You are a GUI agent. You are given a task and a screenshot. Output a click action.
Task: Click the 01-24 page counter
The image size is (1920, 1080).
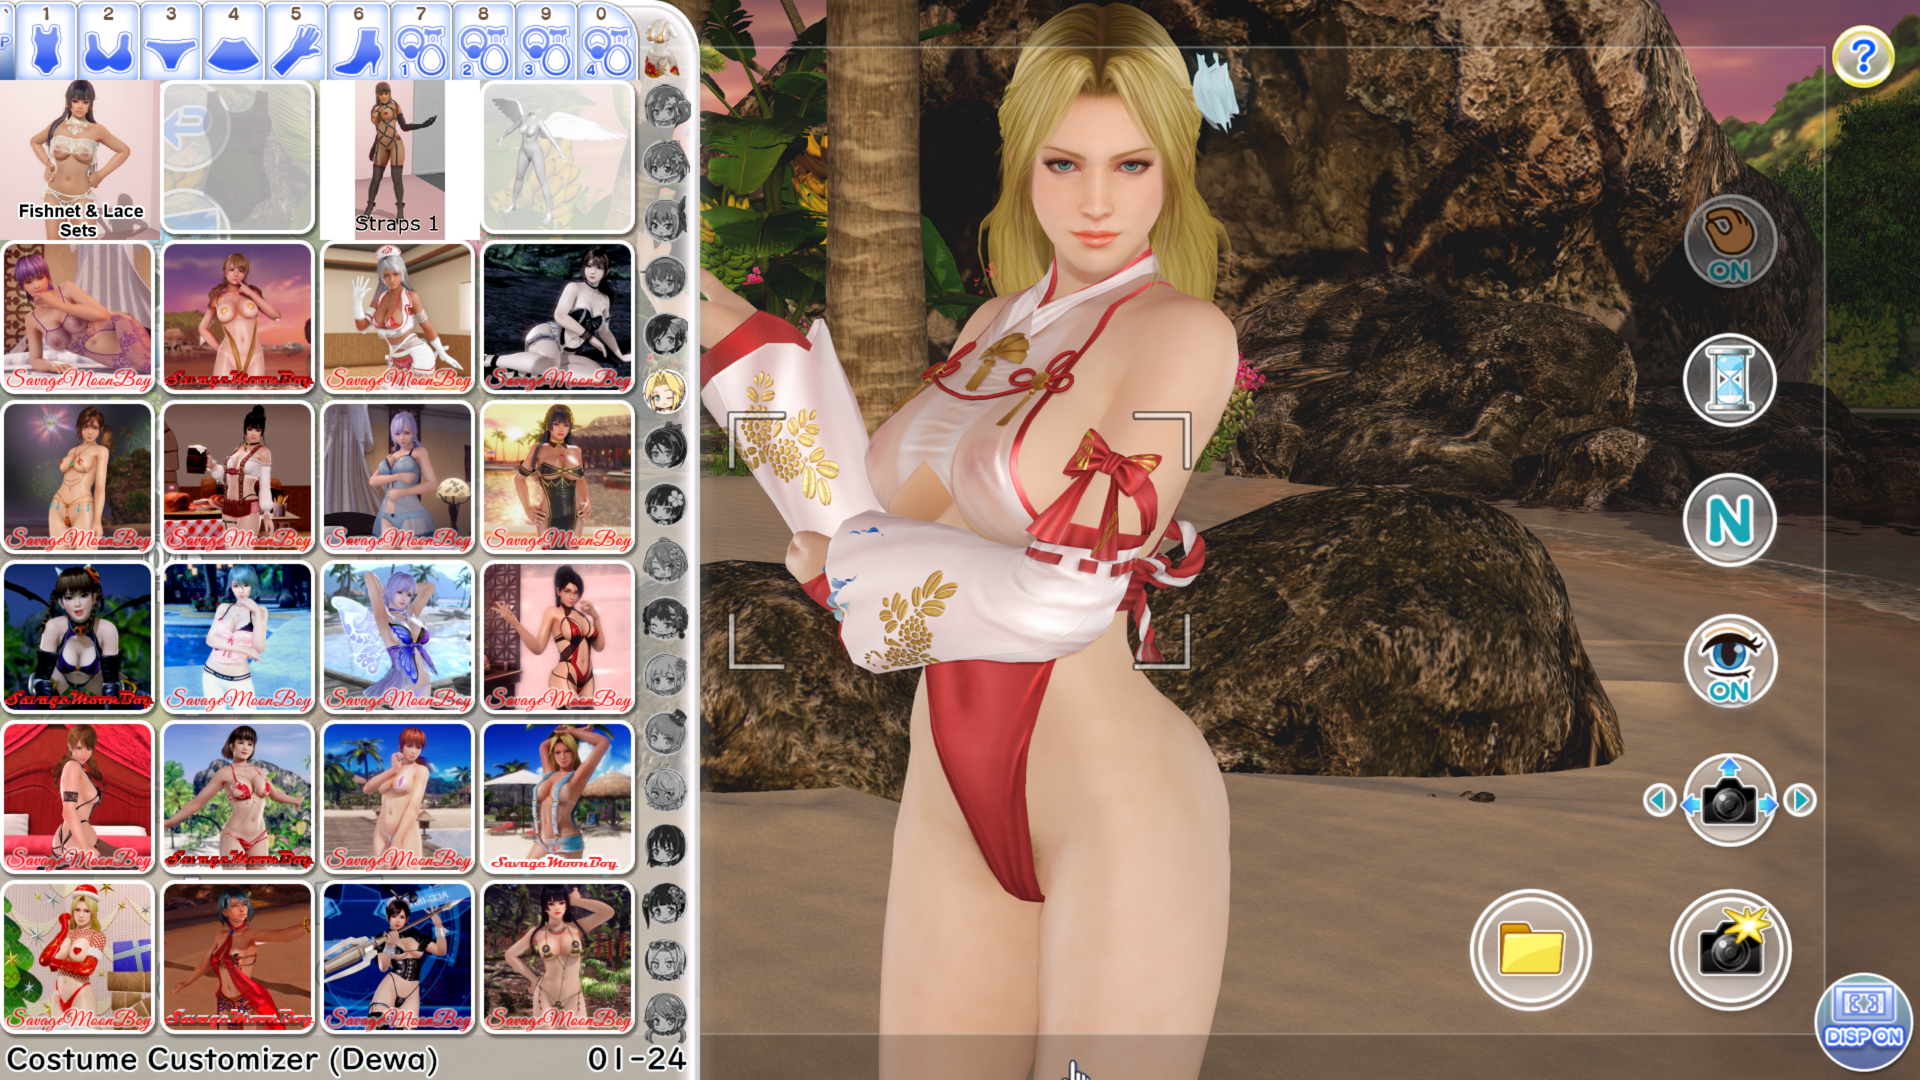tap(637, 1060)
